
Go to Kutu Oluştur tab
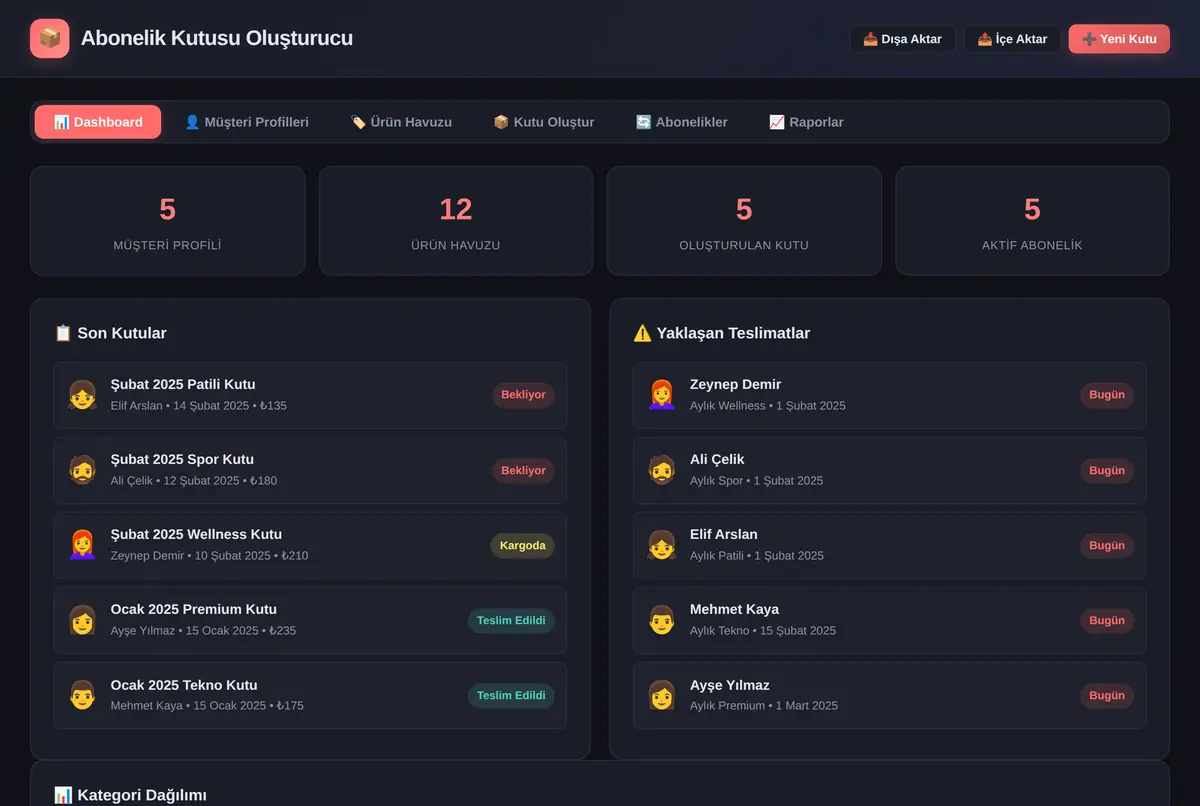pos(544,122)
